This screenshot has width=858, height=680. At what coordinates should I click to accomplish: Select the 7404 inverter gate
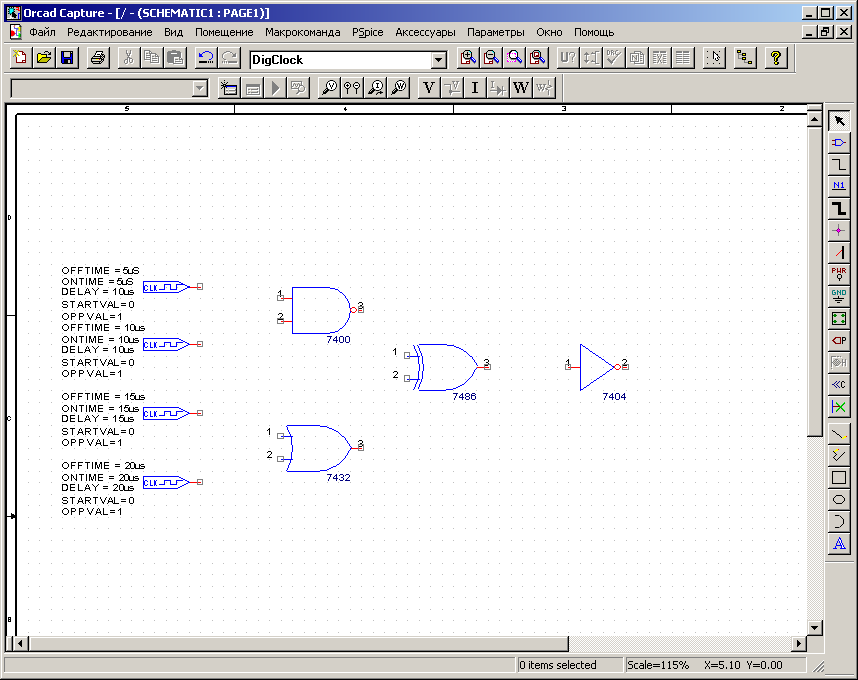pyautogui.click(x=596, y=367)
